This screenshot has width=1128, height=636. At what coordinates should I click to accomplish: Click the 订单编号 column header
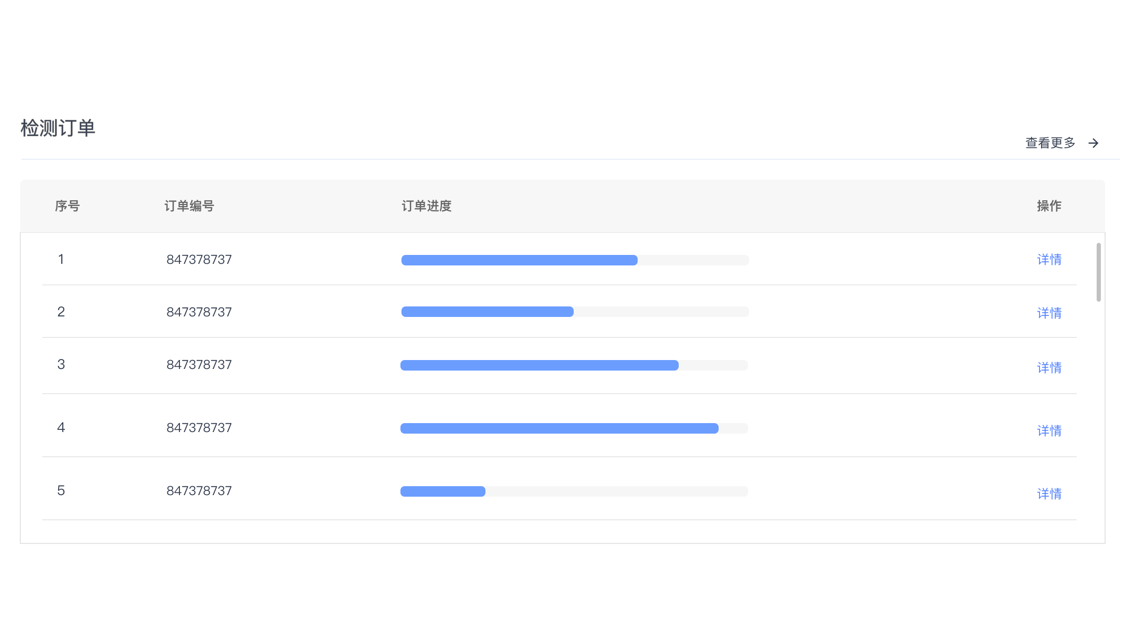[189, 206]
